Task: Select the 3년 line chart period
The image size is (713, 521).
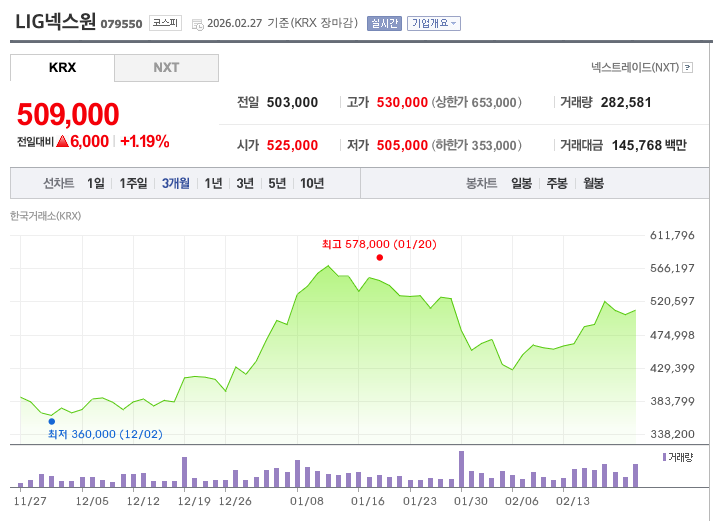Action: coord(245,183)
